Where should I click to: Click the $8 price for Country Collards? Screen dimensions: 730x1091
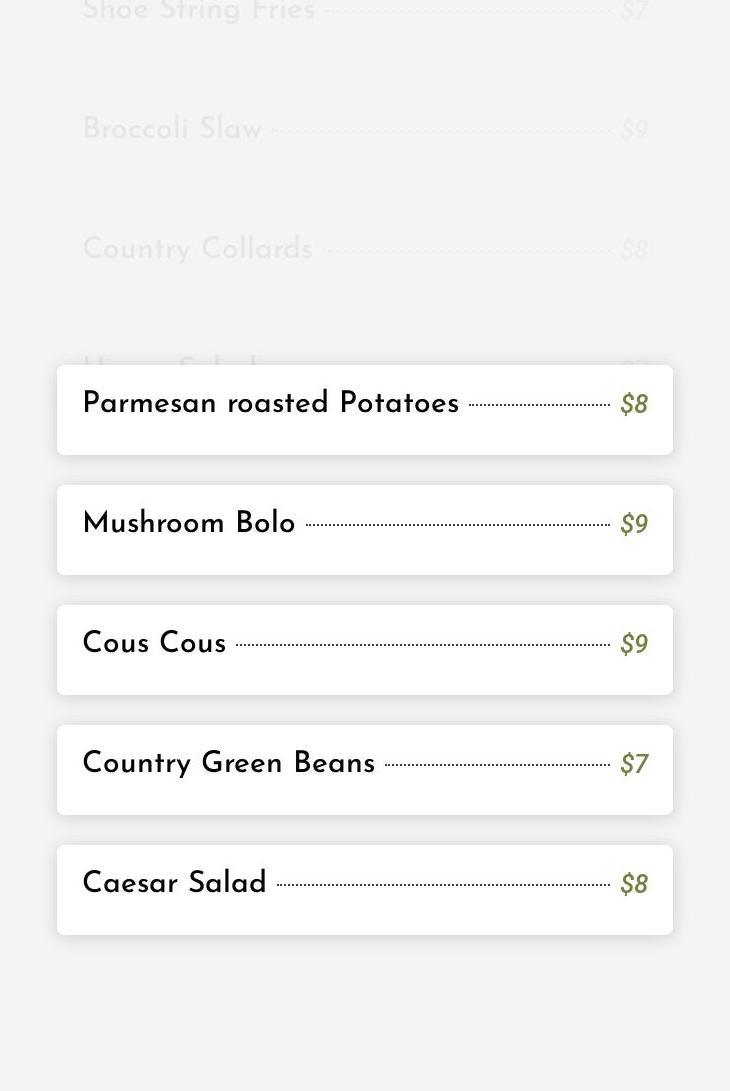pyautogui.click(x=634, y=250)
